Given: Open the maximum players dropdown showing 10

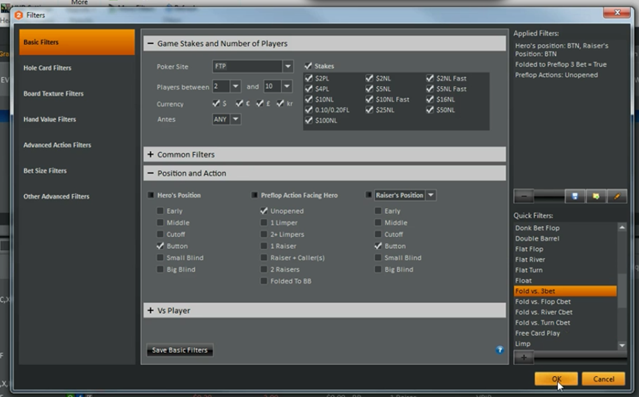Looking at the screenshot, I should pos(287,86).
